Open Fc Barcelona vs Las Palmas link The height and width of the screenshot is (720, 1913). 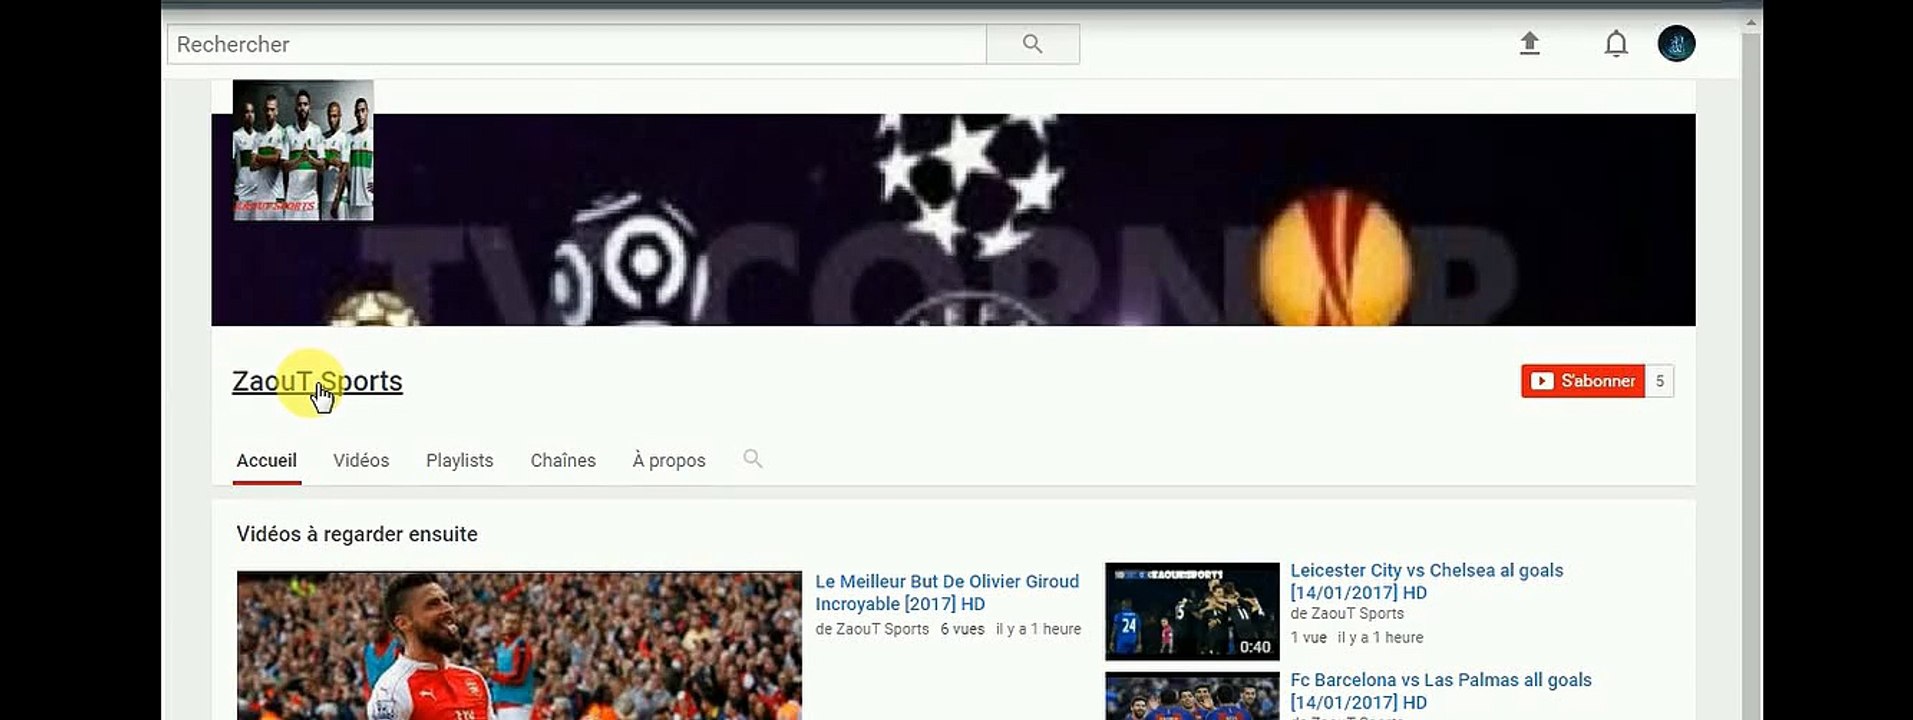click(x=1441, y=691)
